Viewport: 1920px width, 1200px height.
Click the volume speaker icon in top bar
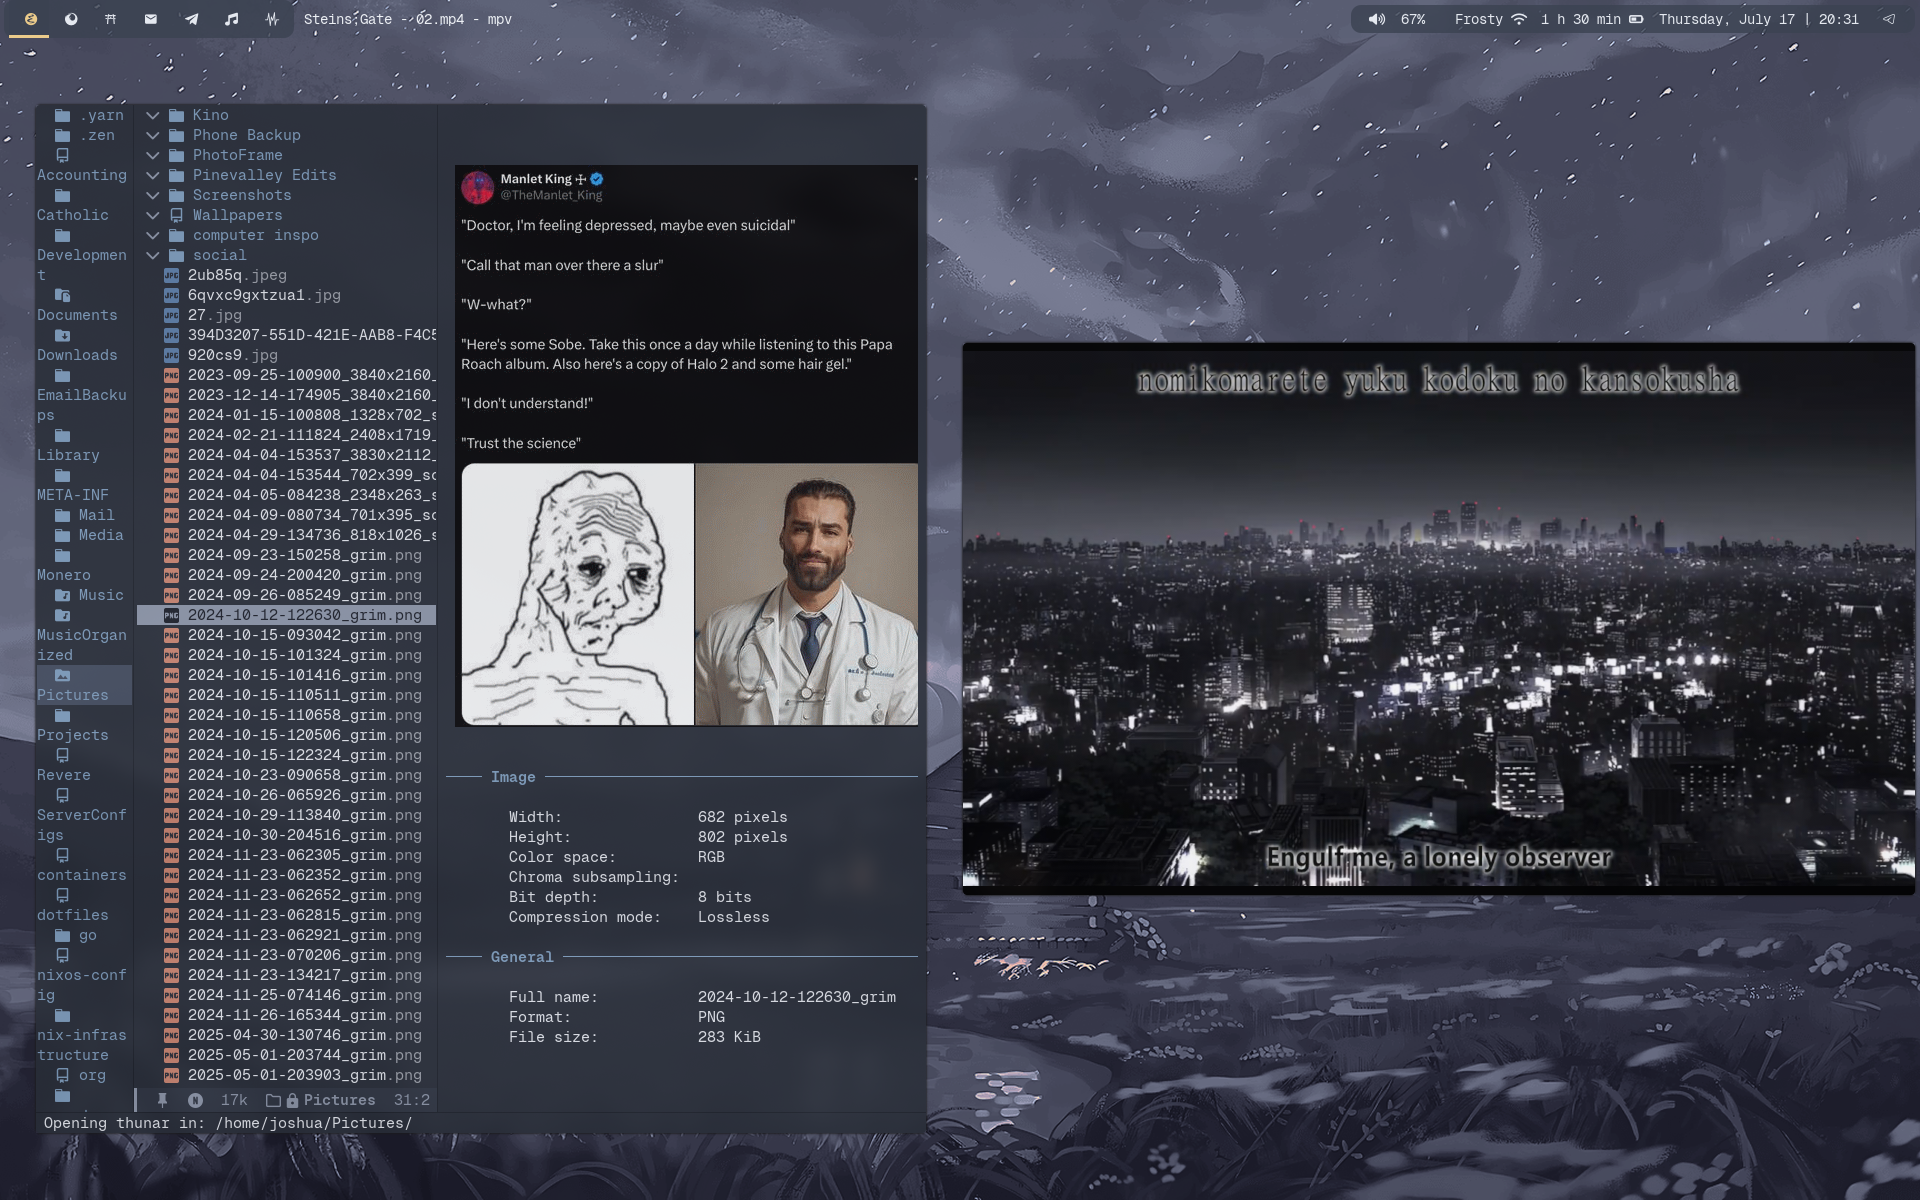click(x=1377, y=19)
